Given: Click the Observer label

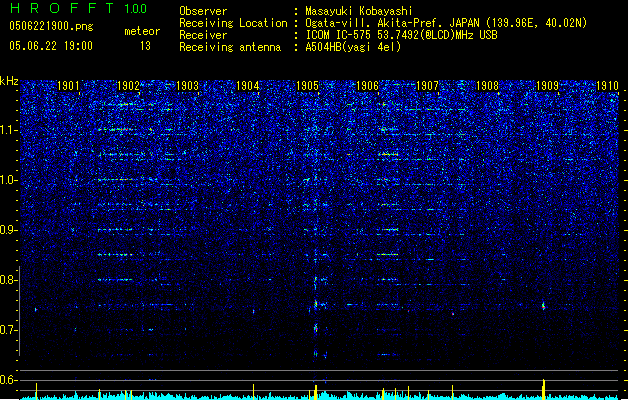Looking at the screenshot, I should click(x=203, y=11).
